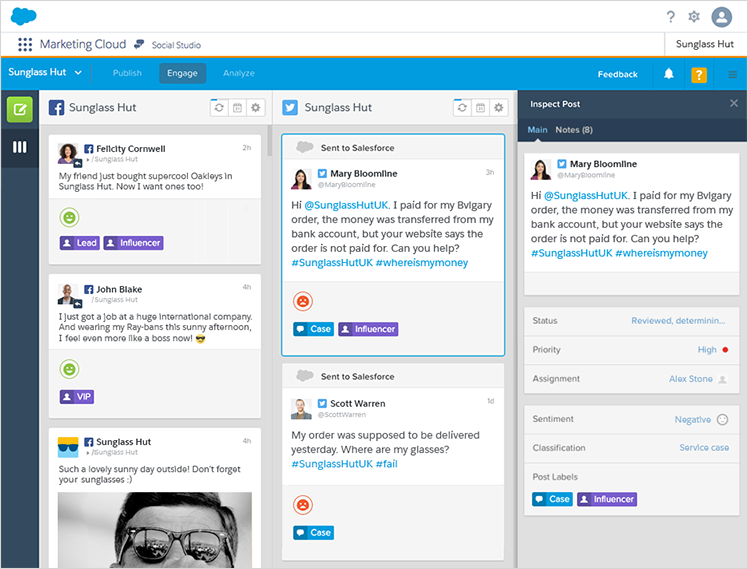The height and width of the screenshot is (569, 748).
Task: Open @SunglassHutUK mention in Inspect Post panel
Action: [586, 196]
